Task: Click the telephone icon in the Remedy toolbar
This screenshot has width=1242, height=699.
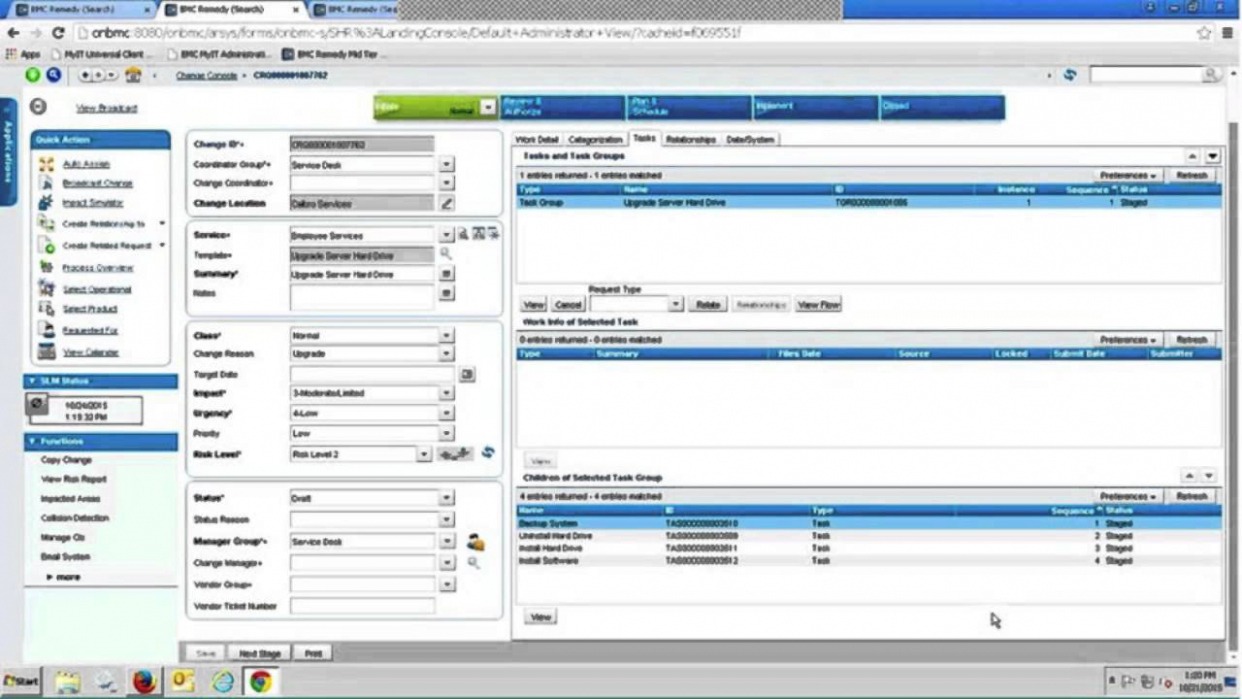Action: tap(132, 75)
